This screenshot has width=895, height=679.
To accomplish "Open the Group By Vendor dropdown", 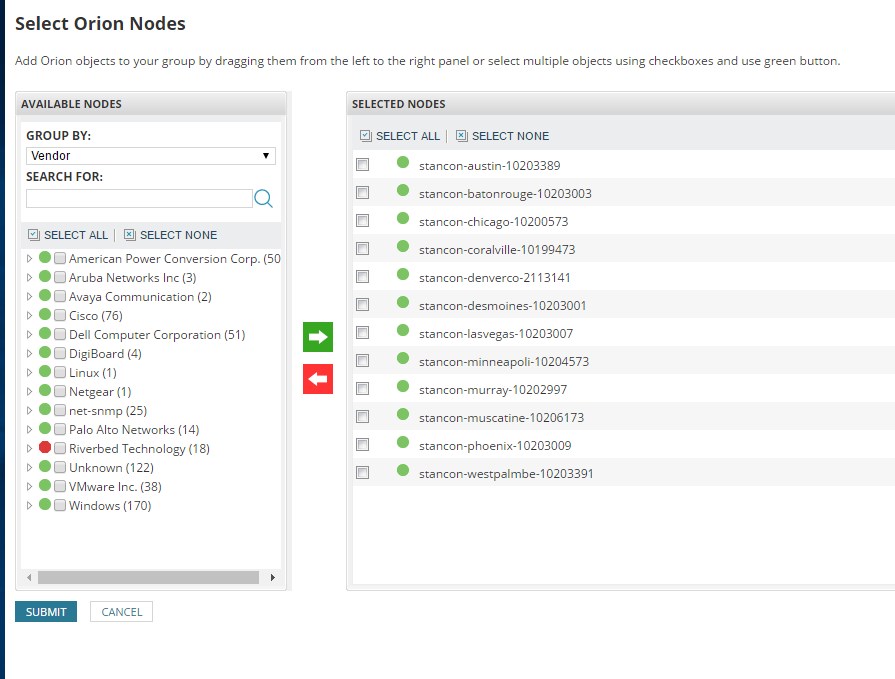I will click(151, 156).
